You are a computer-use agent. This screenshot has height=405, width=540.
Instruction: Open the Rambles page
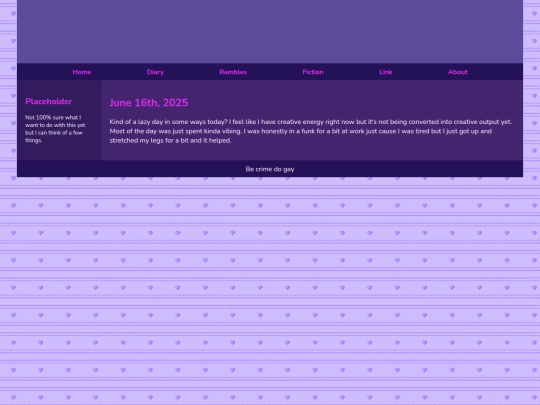(233, 72)
